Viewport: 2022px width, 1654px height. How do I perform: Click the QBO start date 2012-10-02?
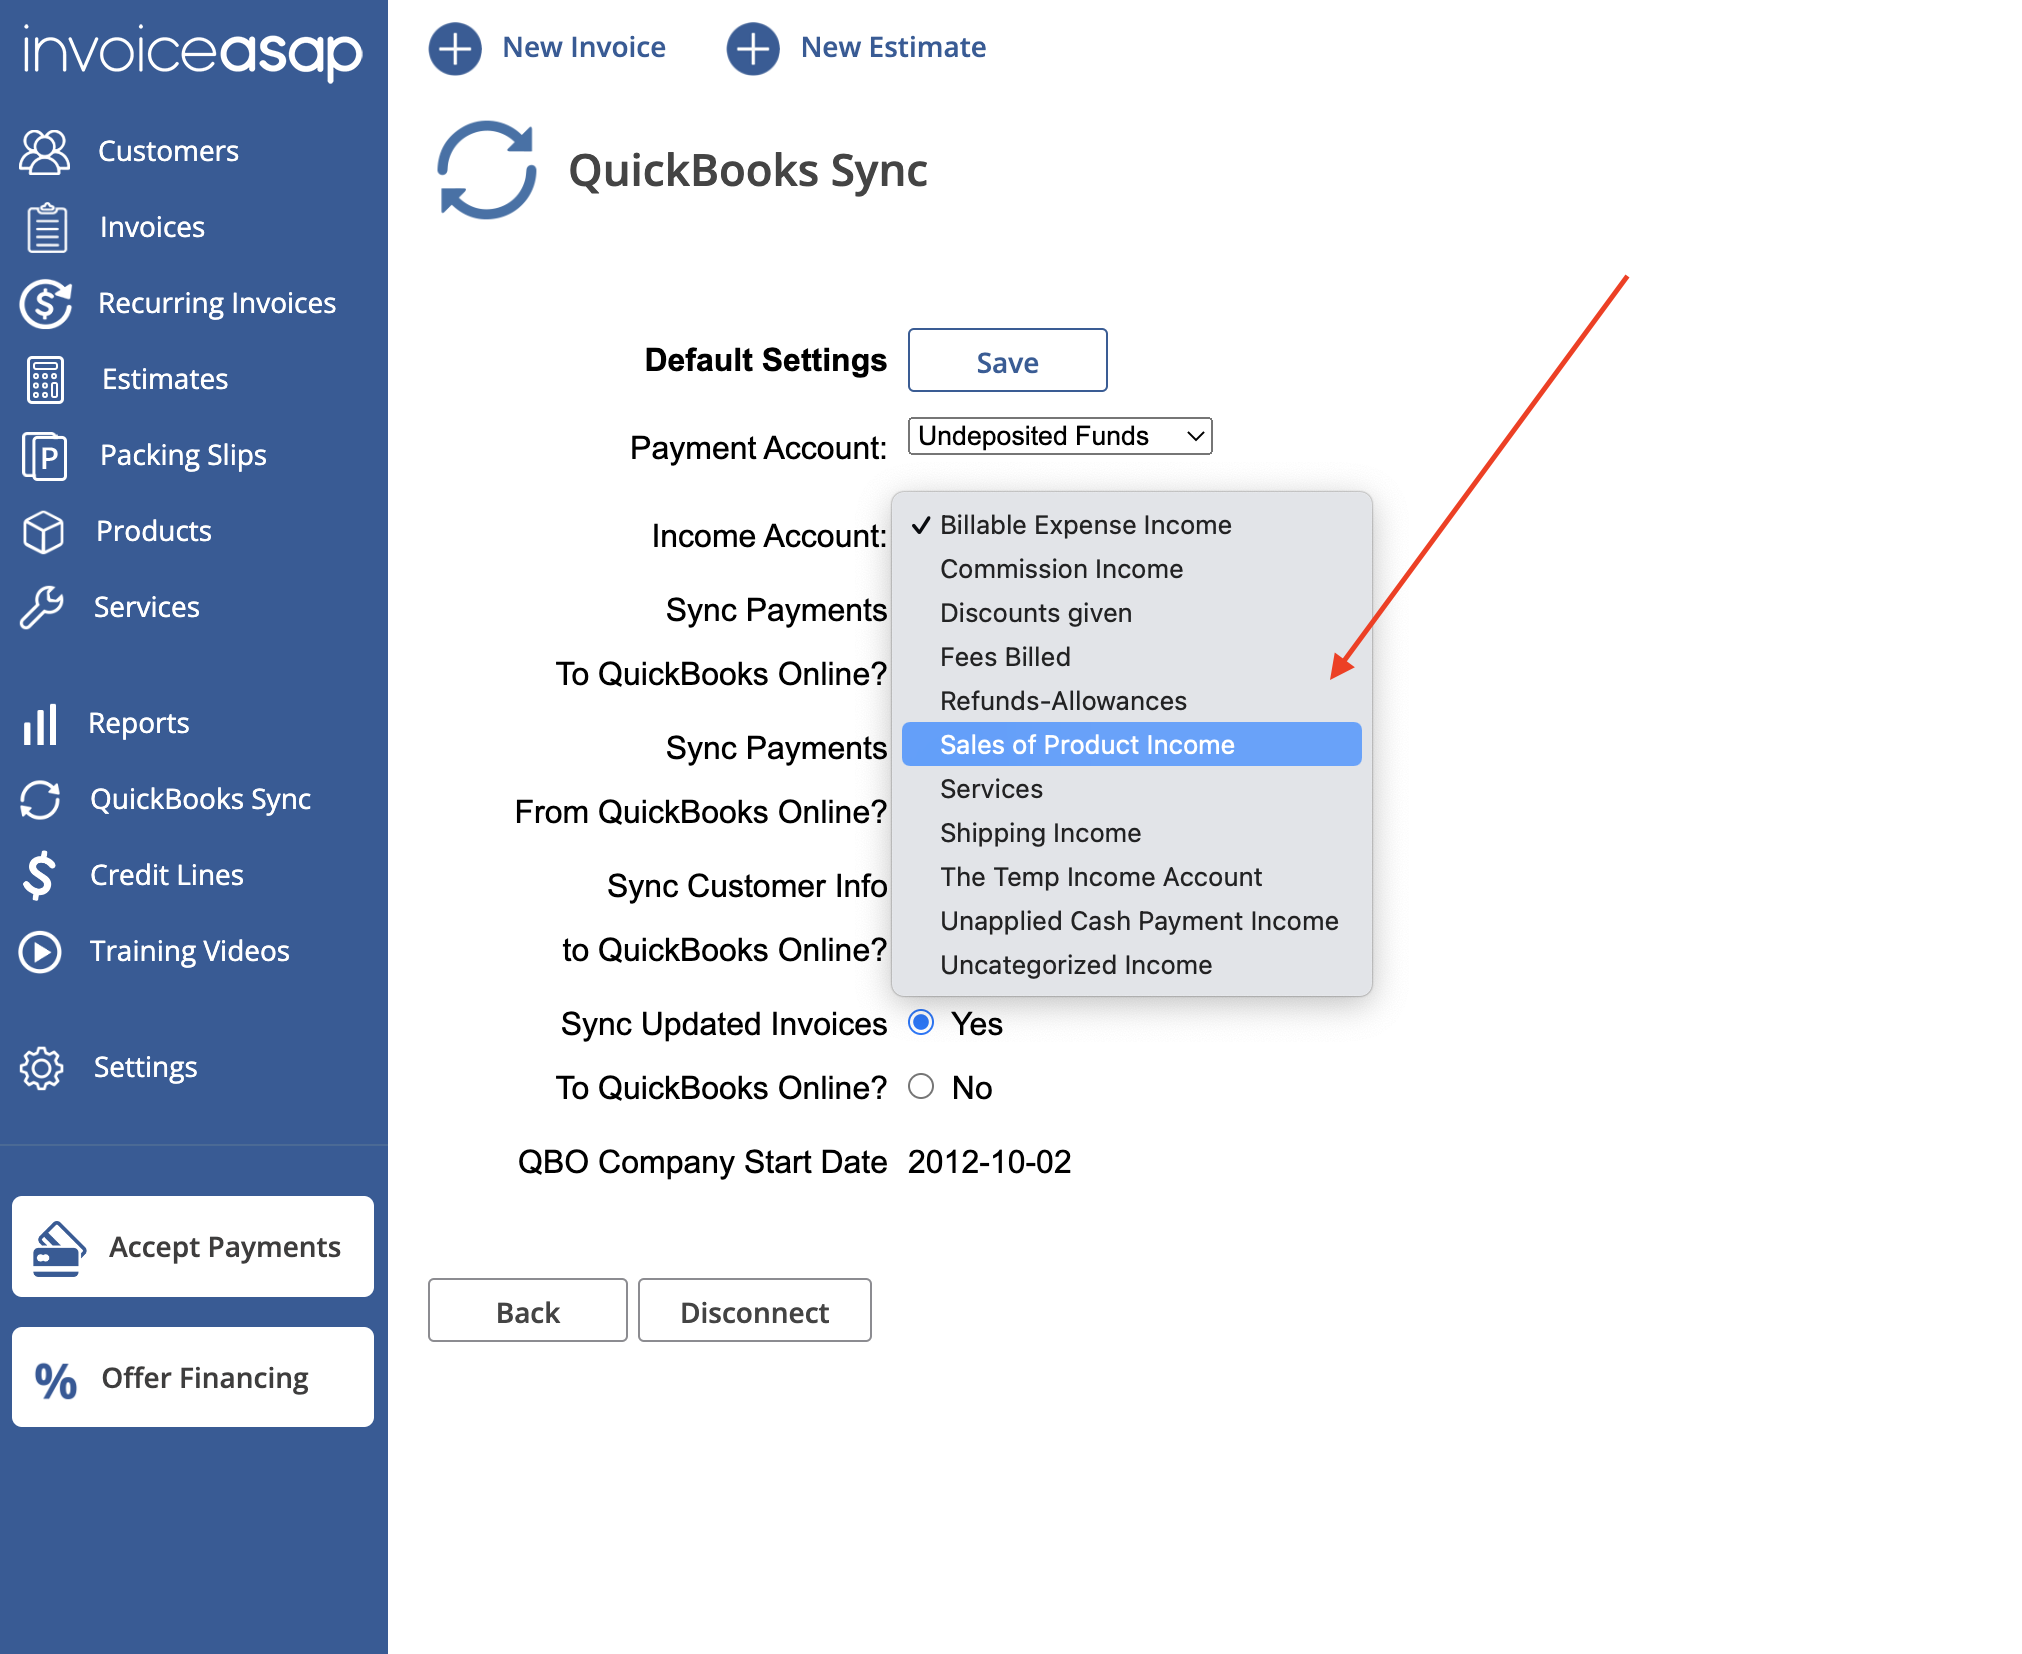pos(989,1162)
